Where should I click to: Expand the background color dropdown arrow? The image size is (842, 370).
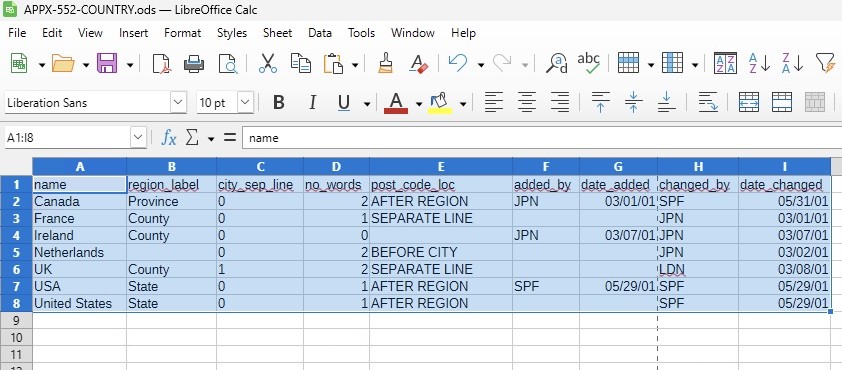[x=463, y=104]
